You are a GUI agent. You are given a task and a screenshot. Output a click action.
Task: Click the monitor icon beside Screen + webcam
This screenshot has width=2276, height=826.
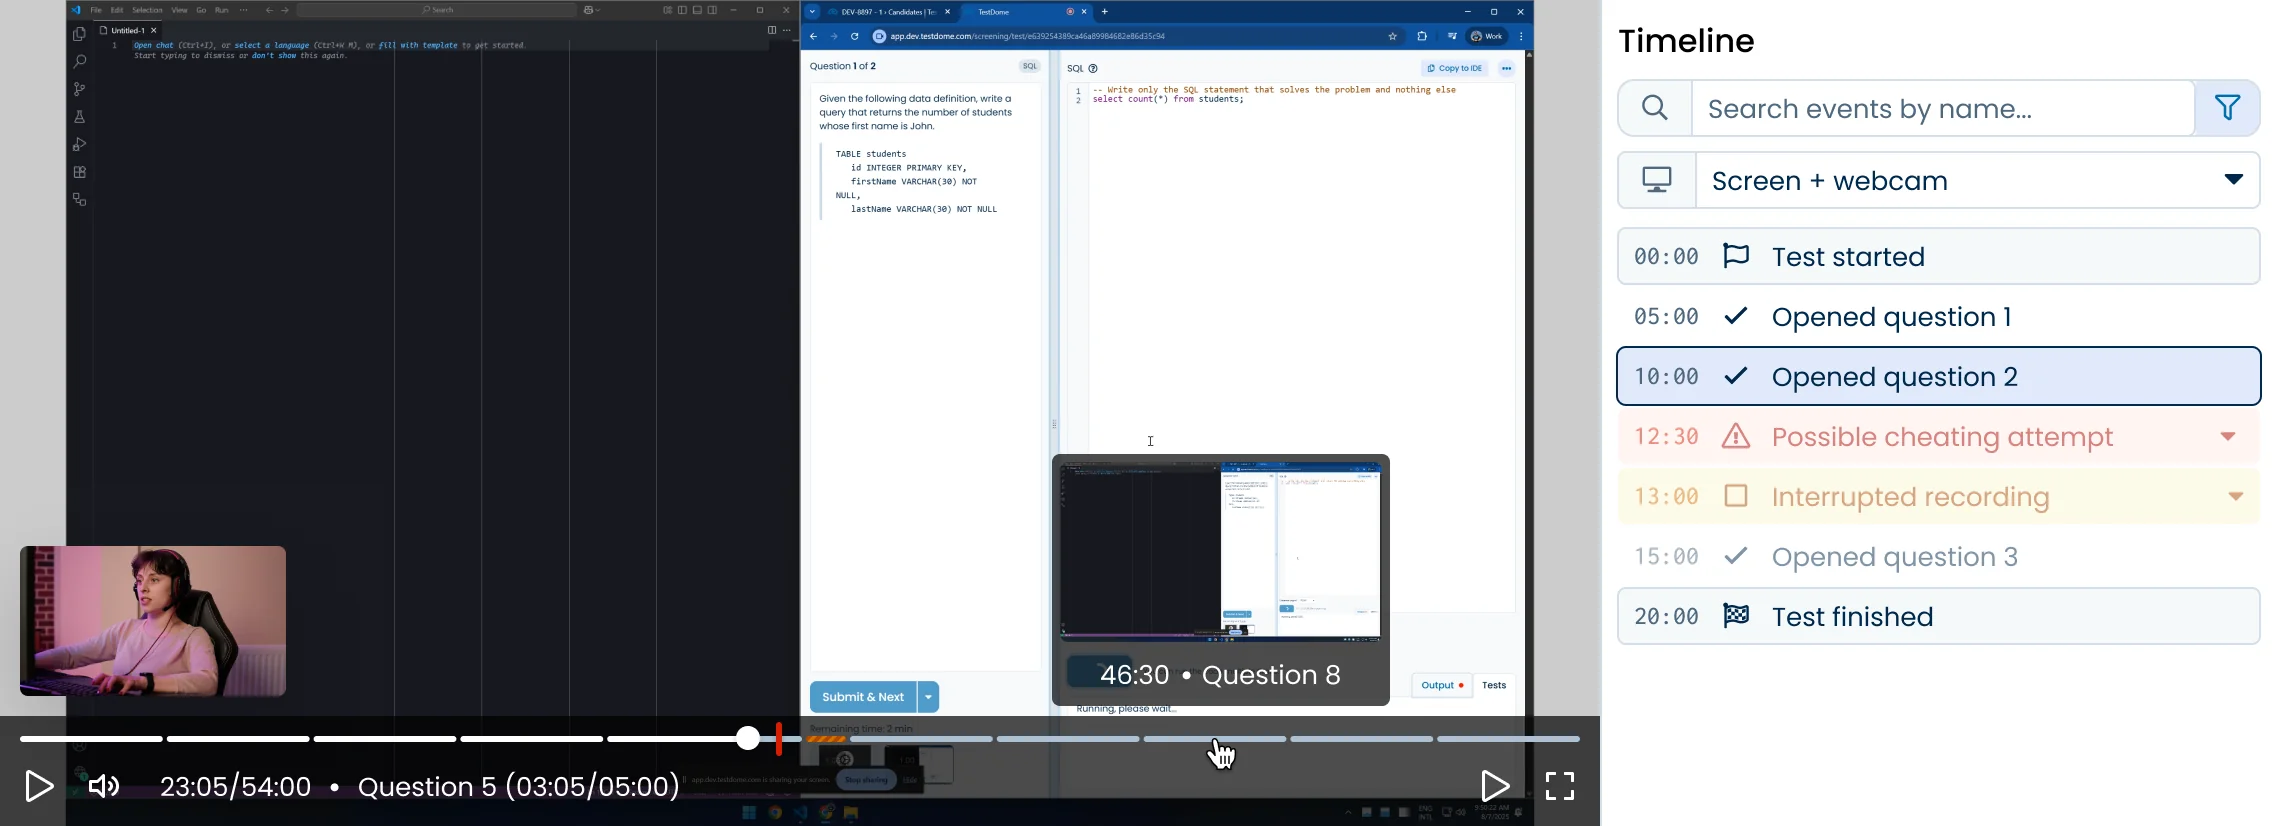click(1657, 181)
